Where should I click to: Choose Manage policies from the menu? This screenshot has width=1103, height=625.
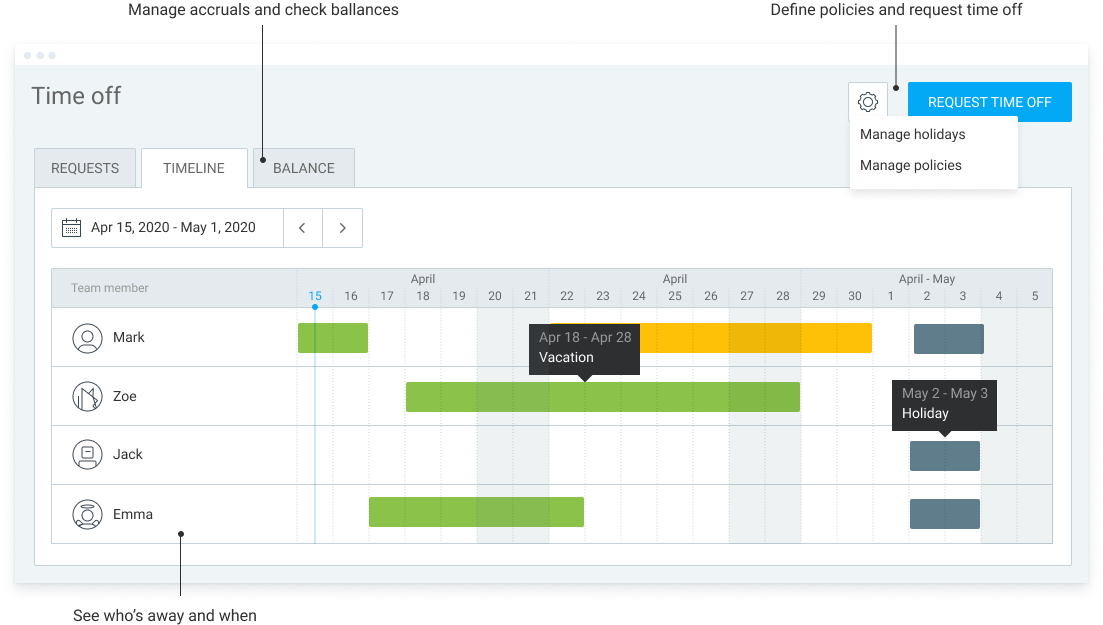point(910,165)
